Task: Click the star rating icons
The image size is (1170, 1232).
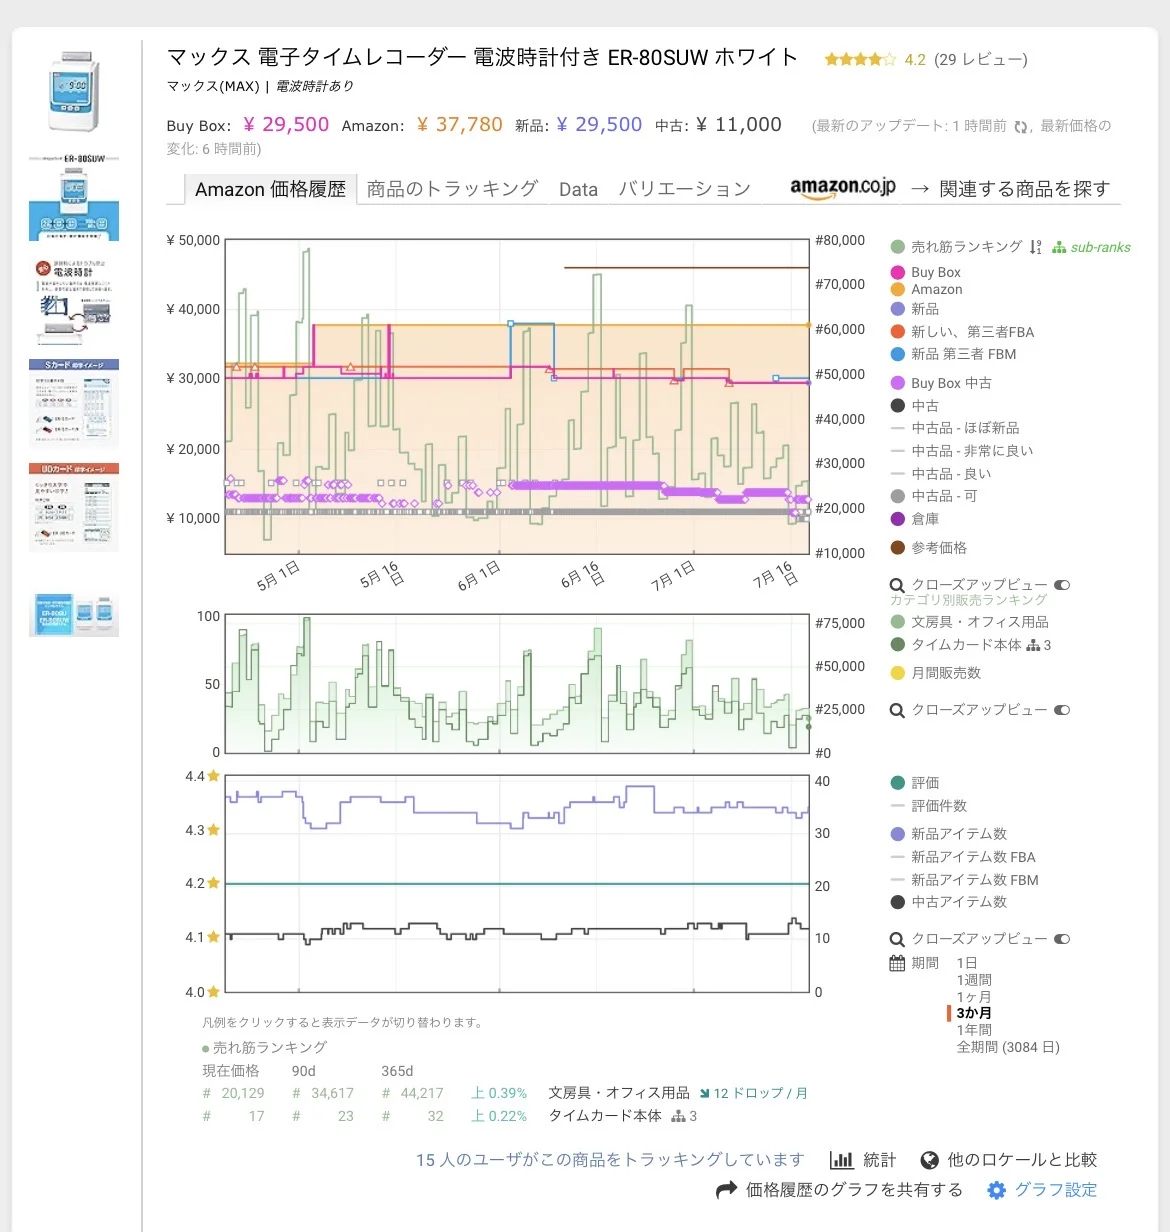Action: (x=860, y=60)
